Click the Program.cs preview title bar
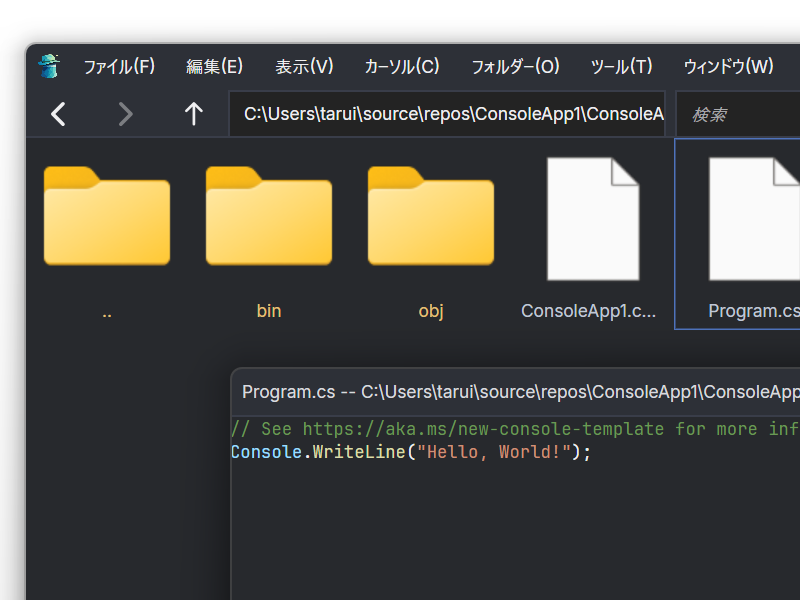Image resolution: width=800 pixels, height=600 pixels. (x=515, y=392)
